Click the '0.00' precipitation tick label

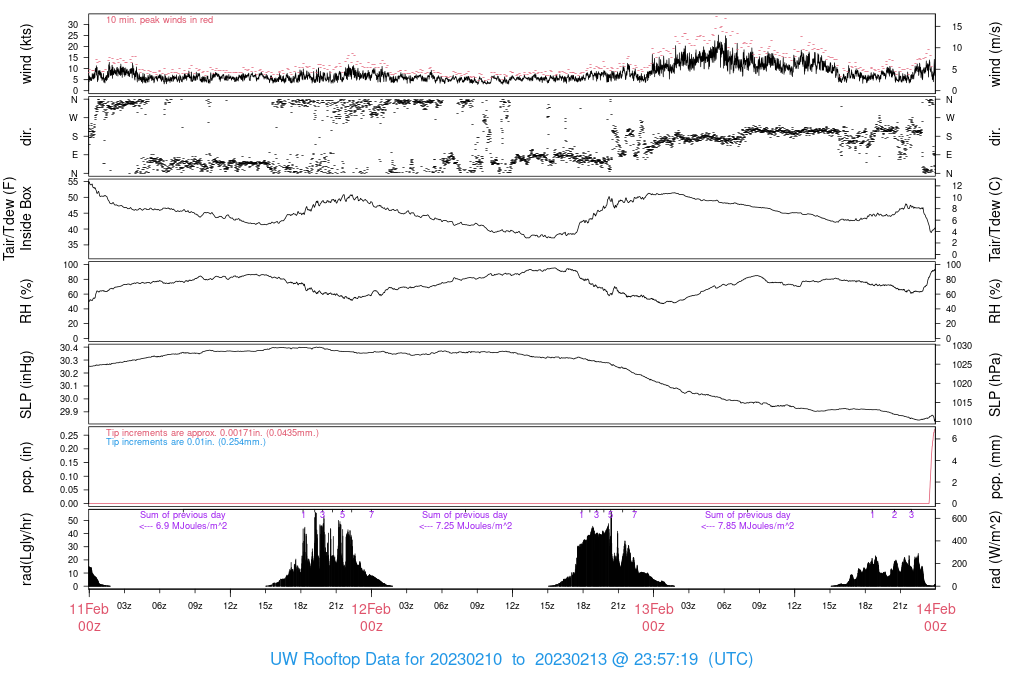[69, 503]
